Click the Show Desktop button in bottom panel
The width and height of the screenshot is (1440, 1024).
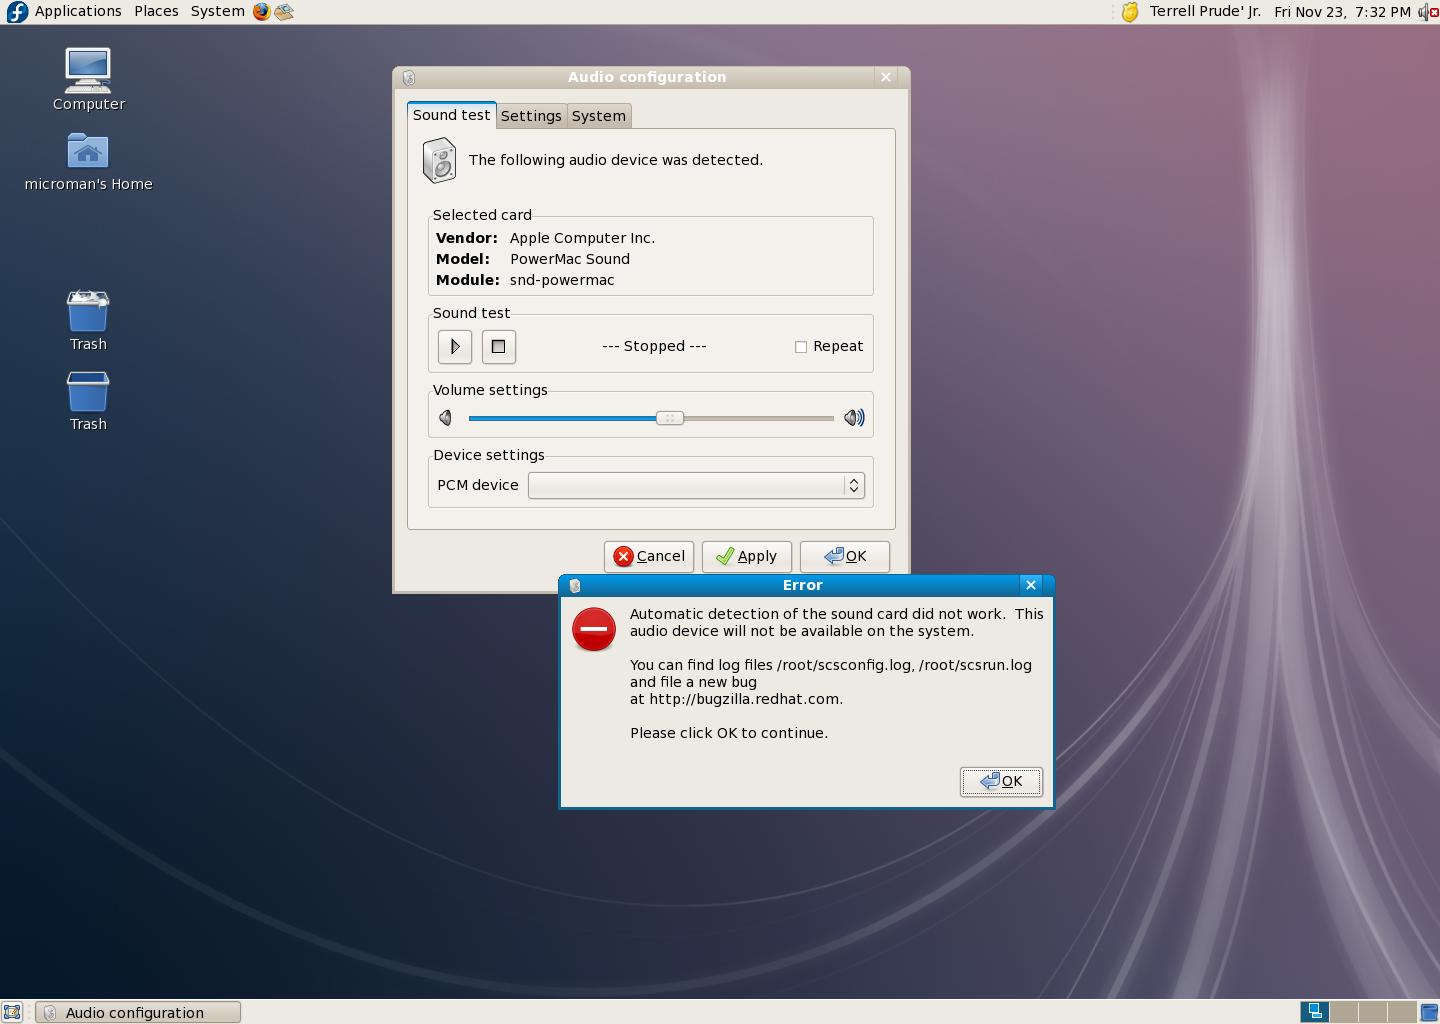tap(12, 1012)
